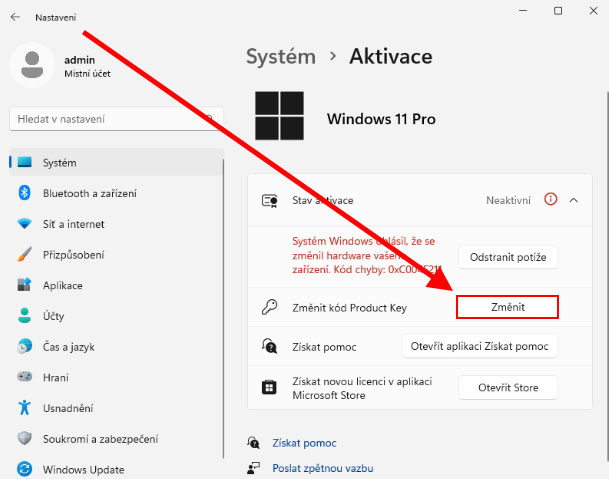Click the Wi-Fi icon for Síť a internet

pyautogui.click(x=24, y=224)
